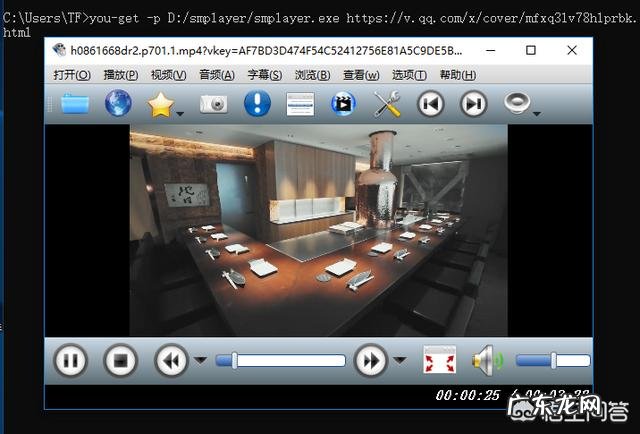The width and height of the screenshot is (640, 434).
Task: Mute the sound with speaker icon
Action: point(487,361)
